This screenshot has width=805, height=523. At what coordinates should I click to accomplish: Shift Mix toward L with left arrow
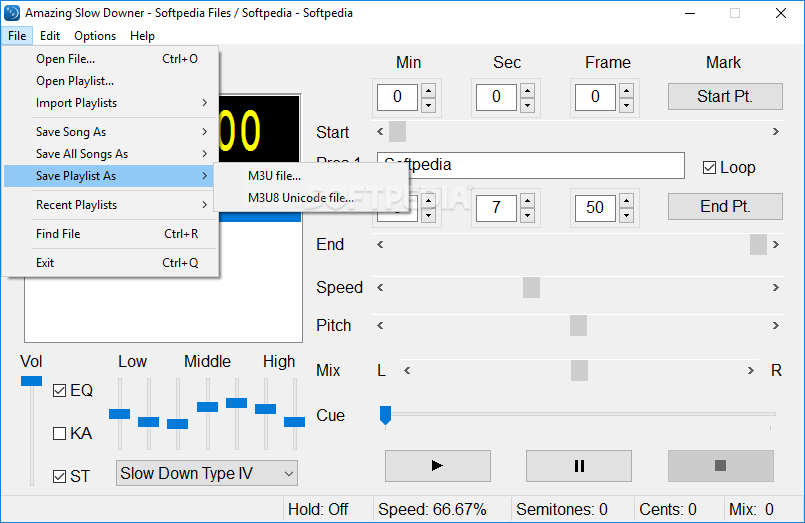click(407, 370)
